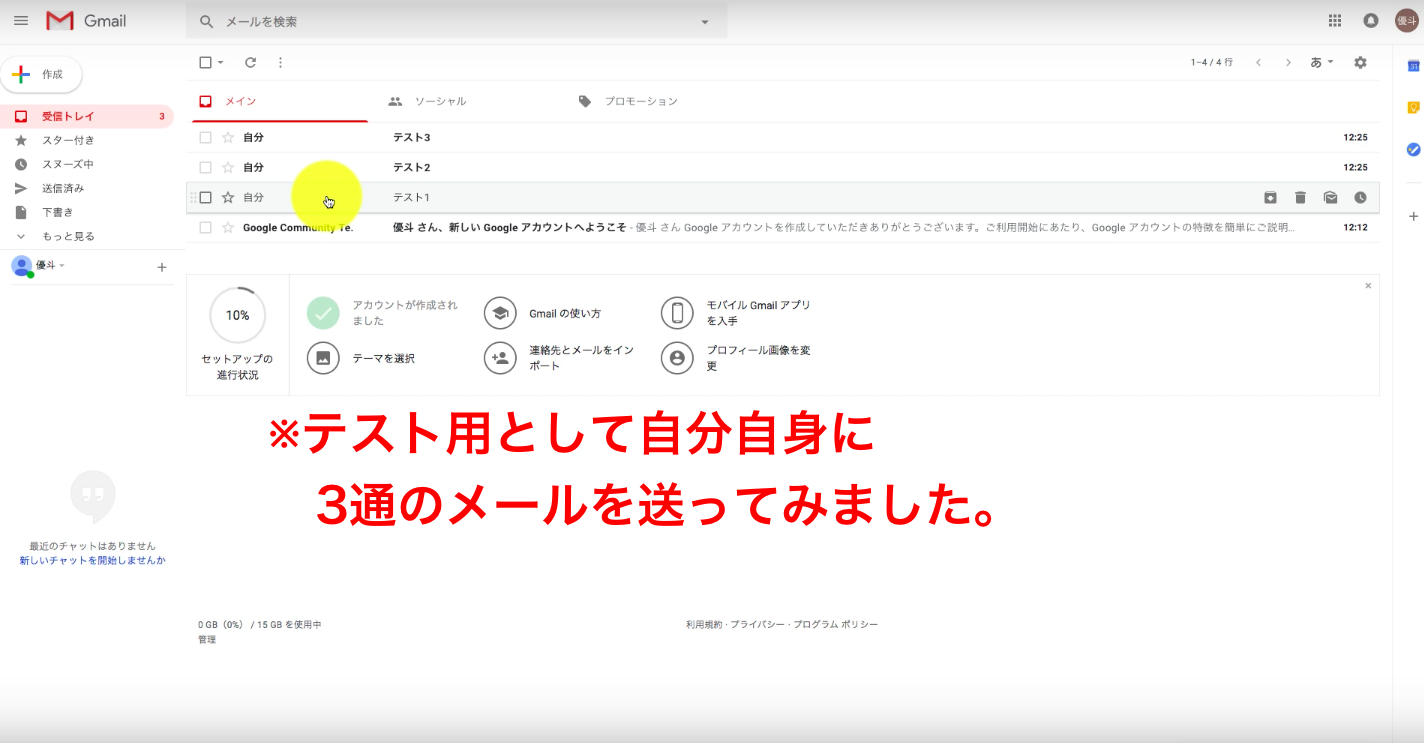Click Gmail の使い方 setup icon
1424x743 pixels.
tap(500, 313)
